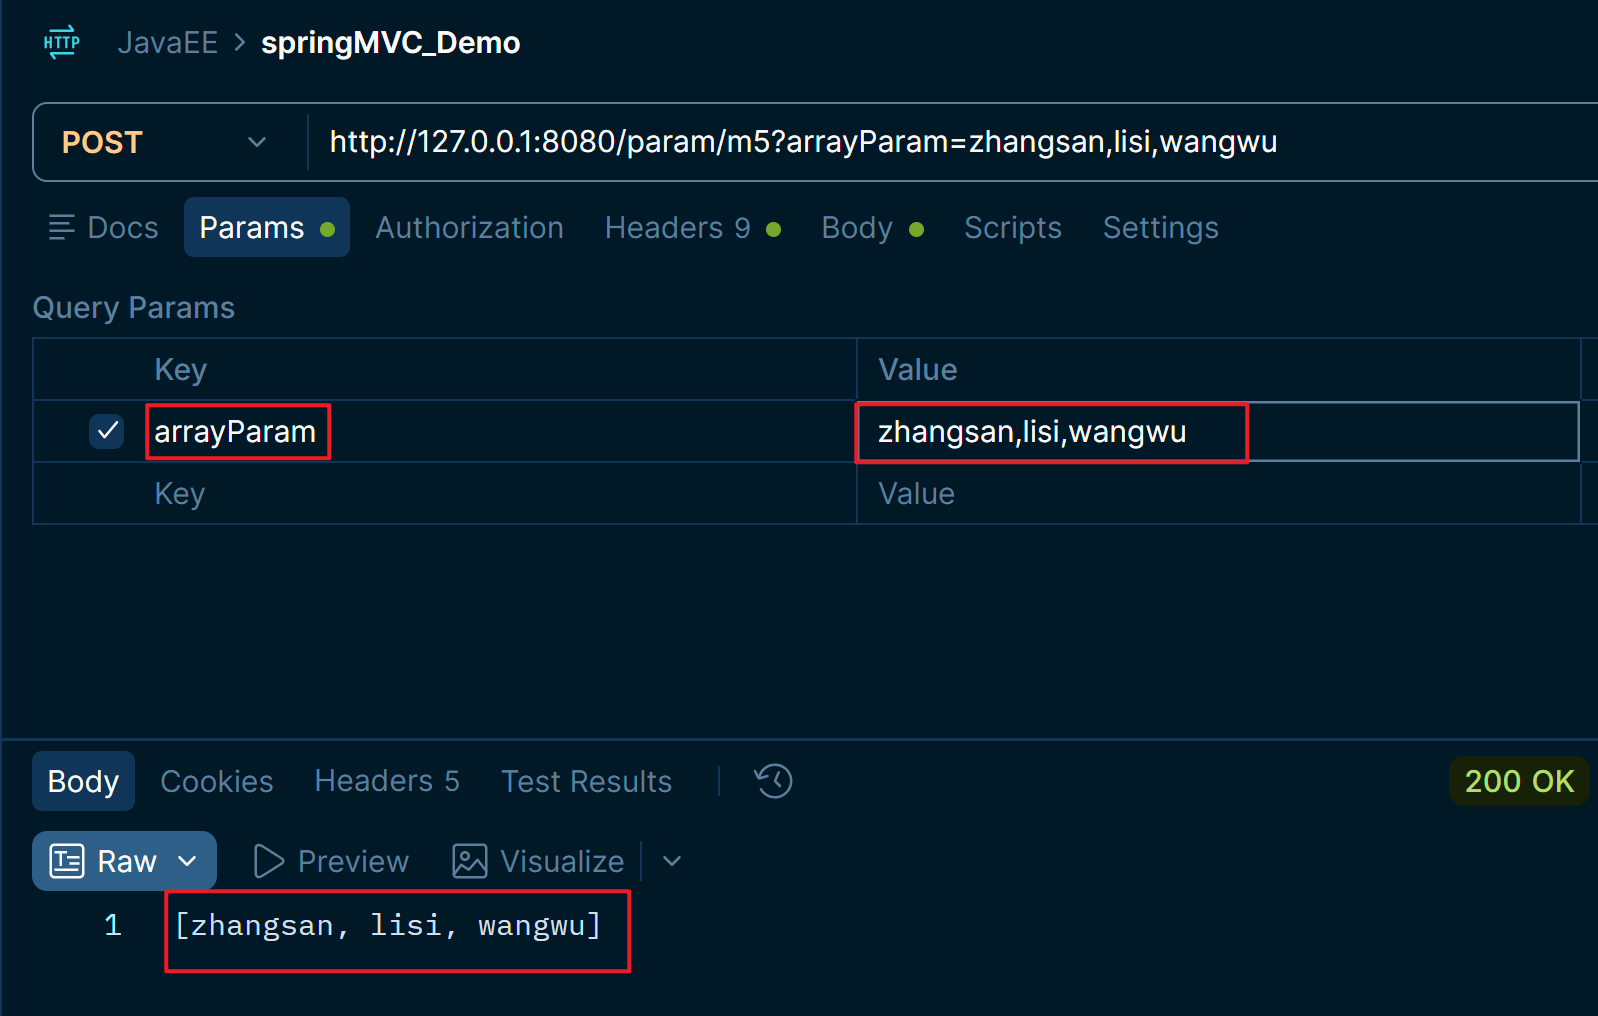Open the Docs tab
Viewport: 1598px width, 1016px height.
104,227
